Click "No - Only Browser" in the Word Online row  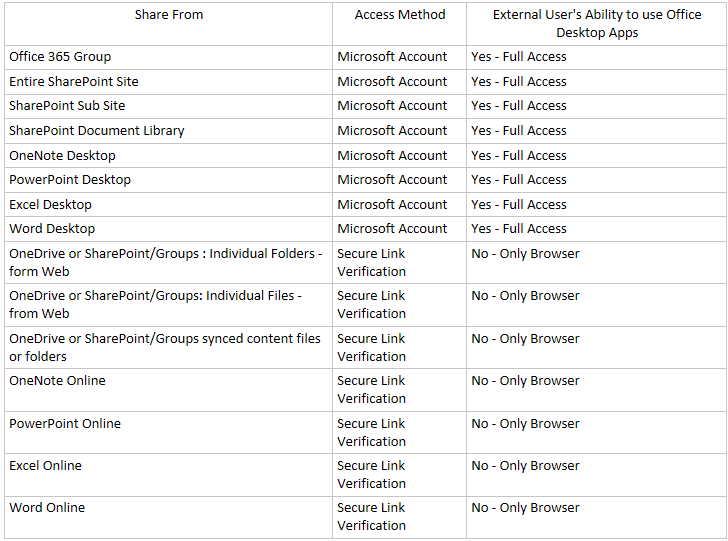pos(525,508)
